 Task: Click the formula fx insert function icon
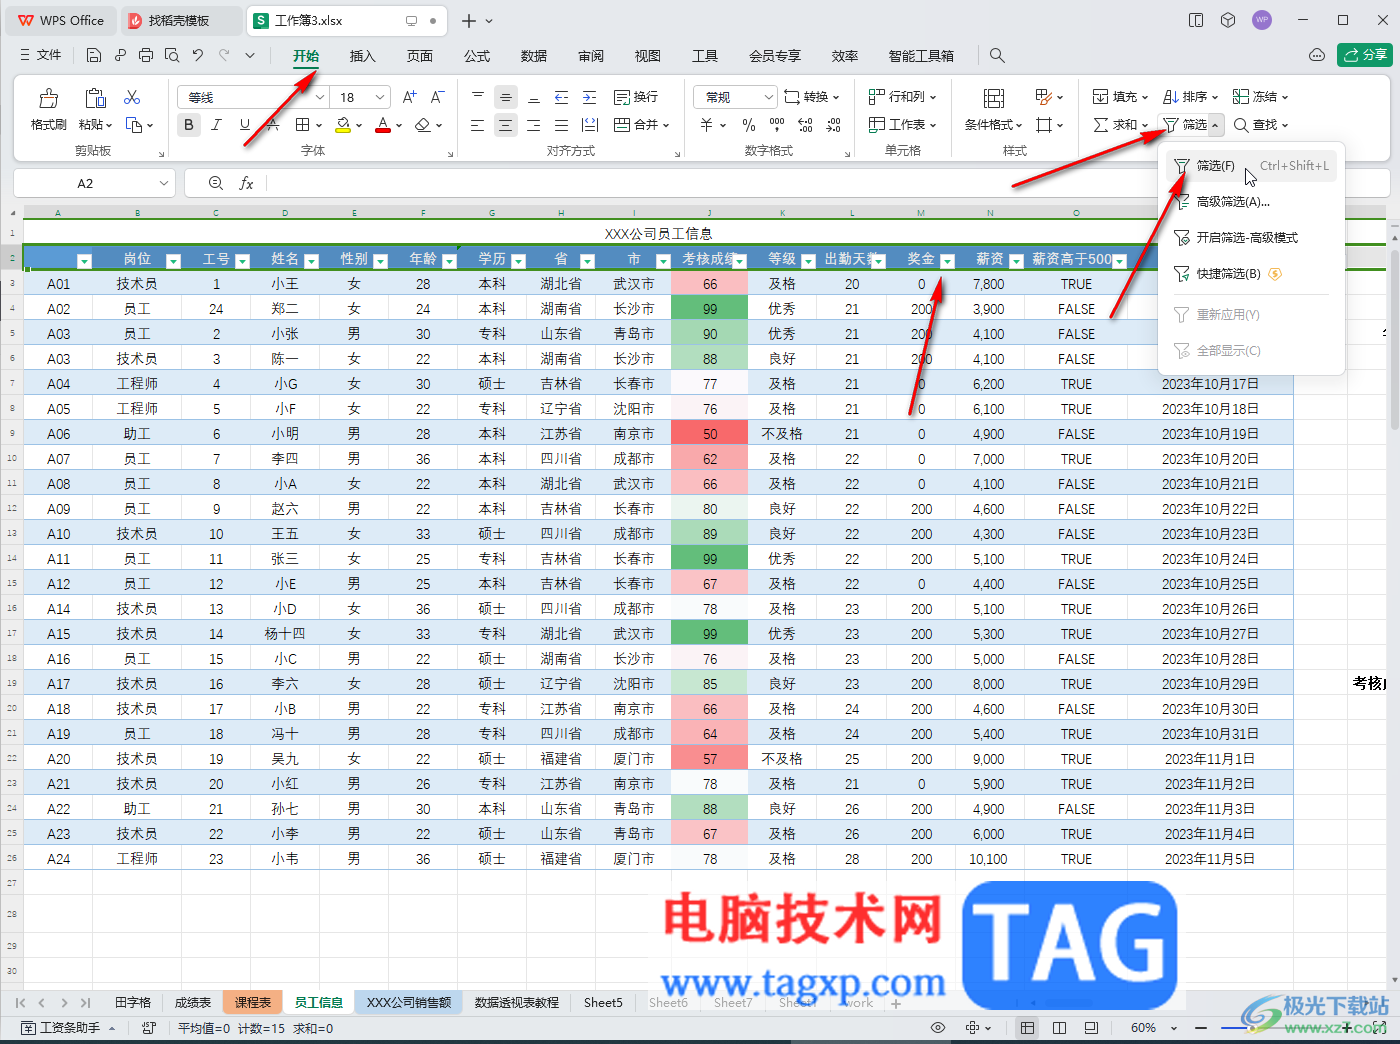tap(246, 183)
